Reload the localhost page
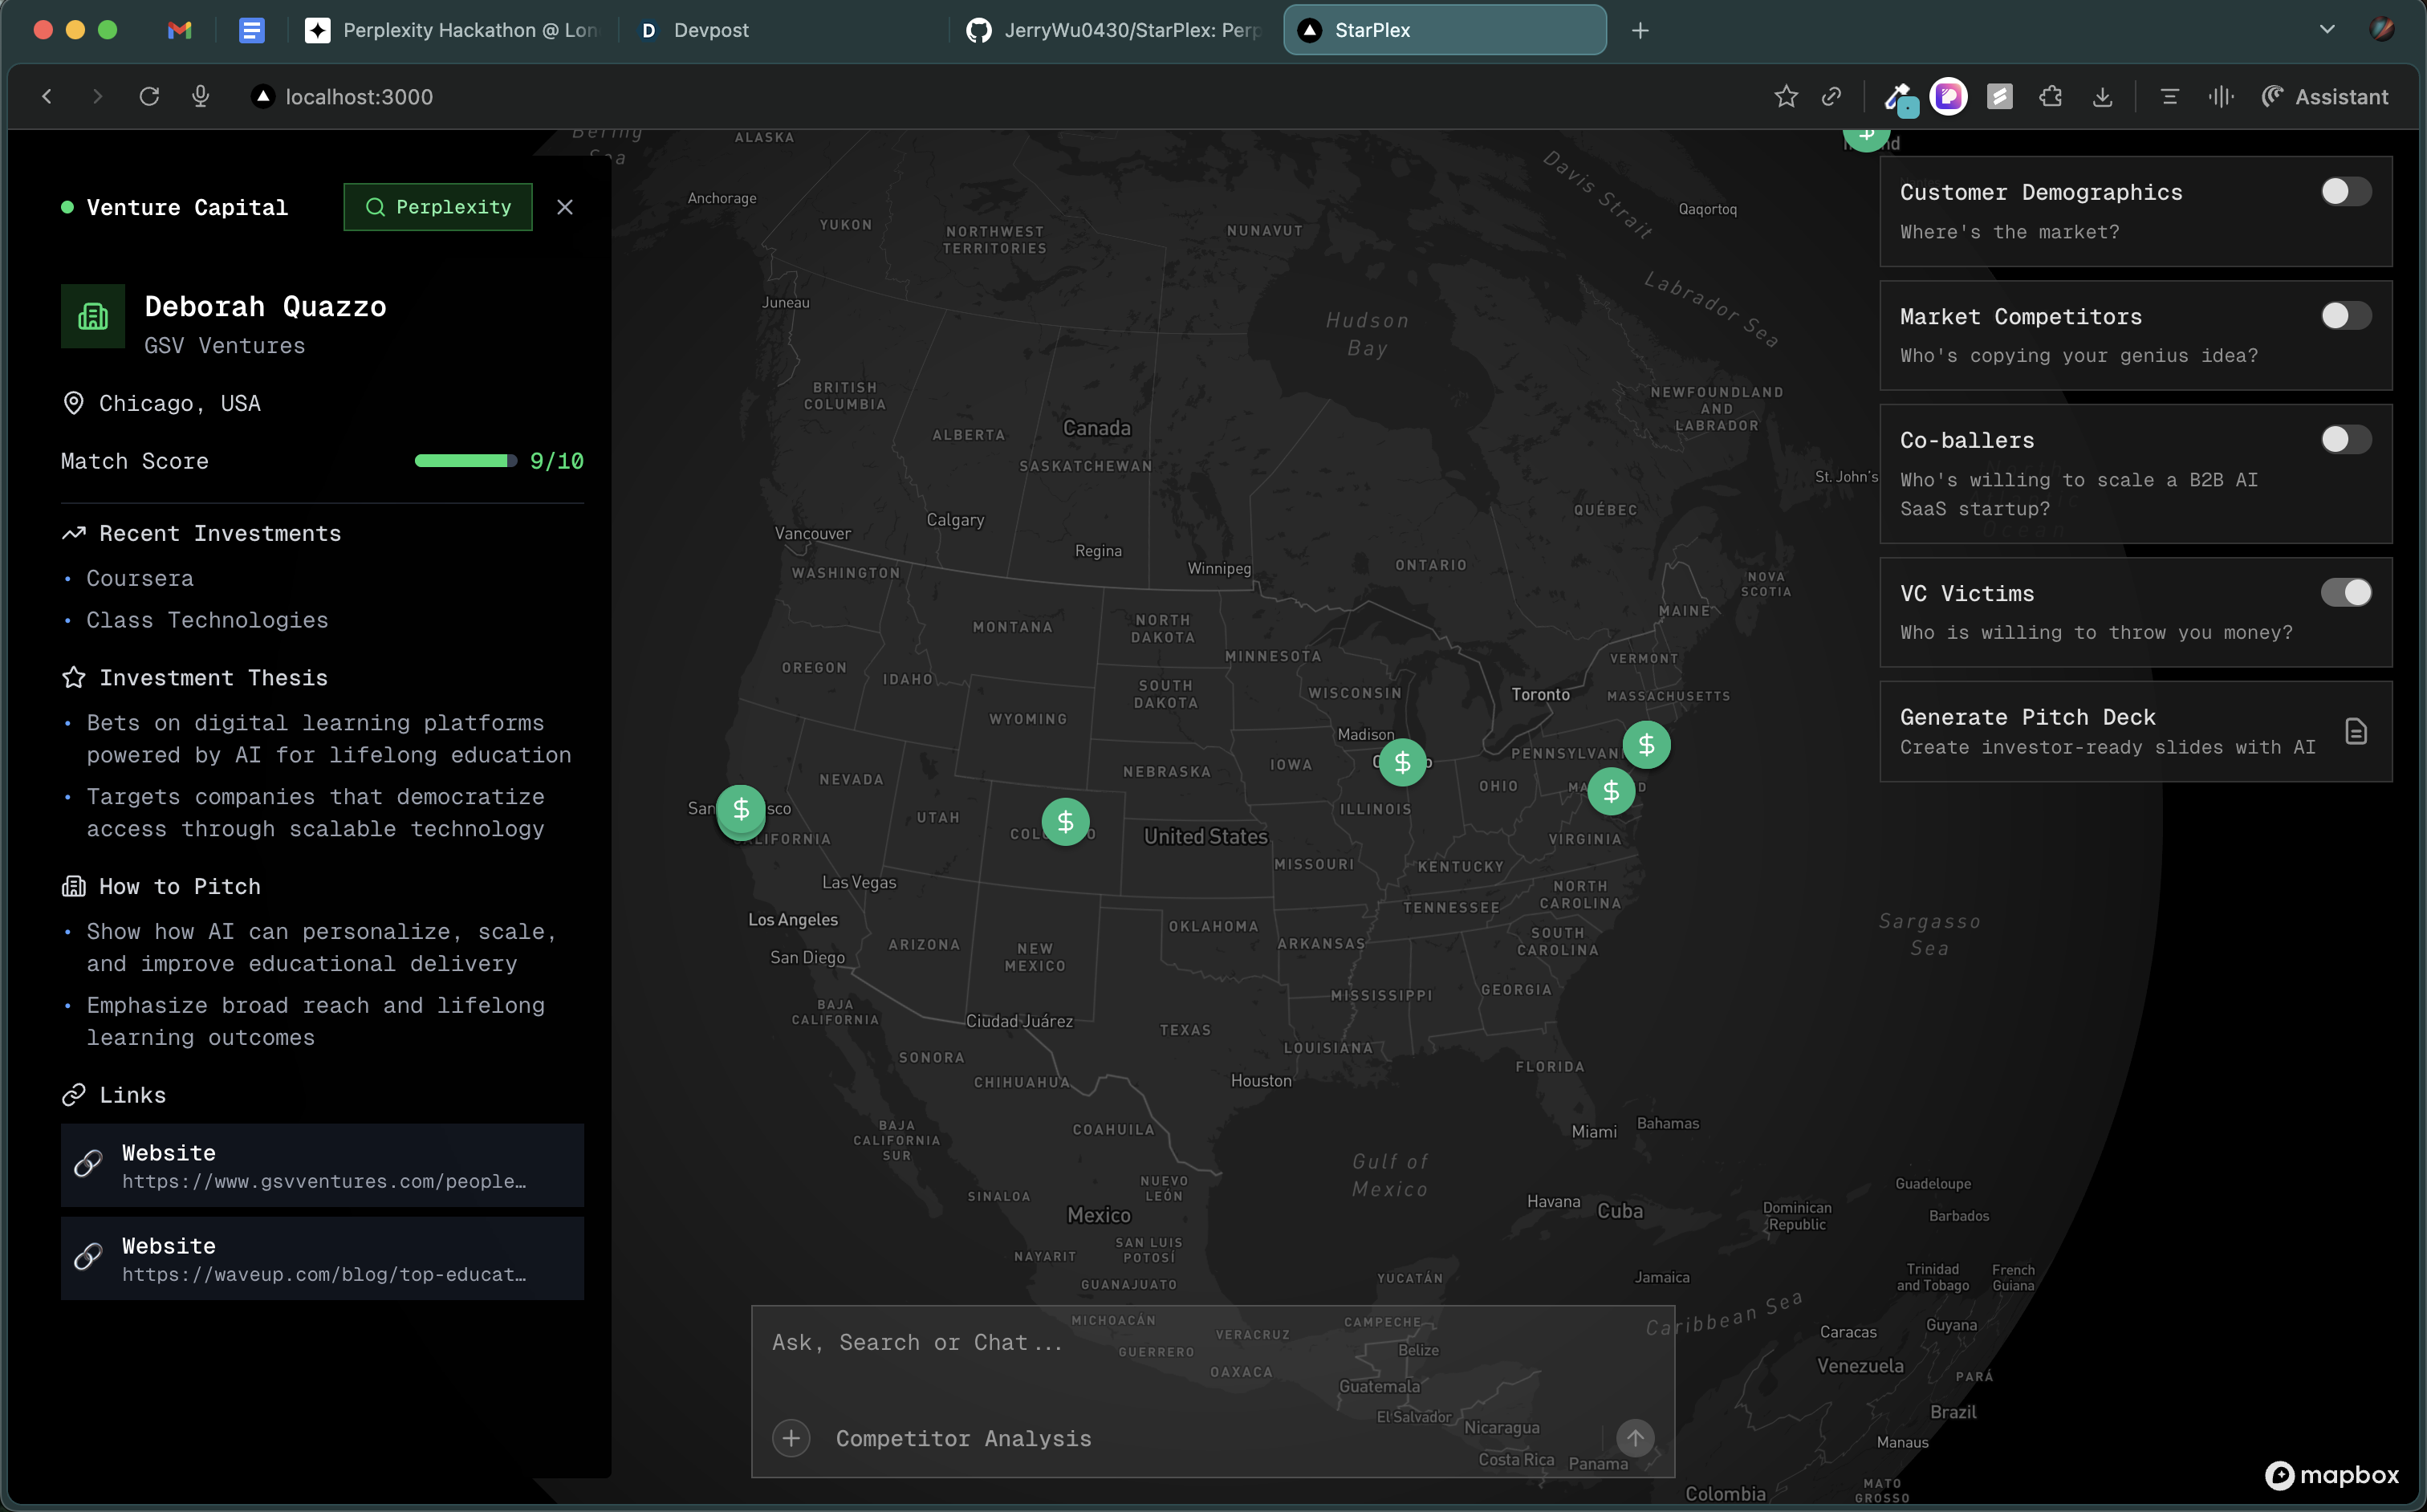Screen dimensions: 2427x1512 pyautogui.click(x=149, y=97)
